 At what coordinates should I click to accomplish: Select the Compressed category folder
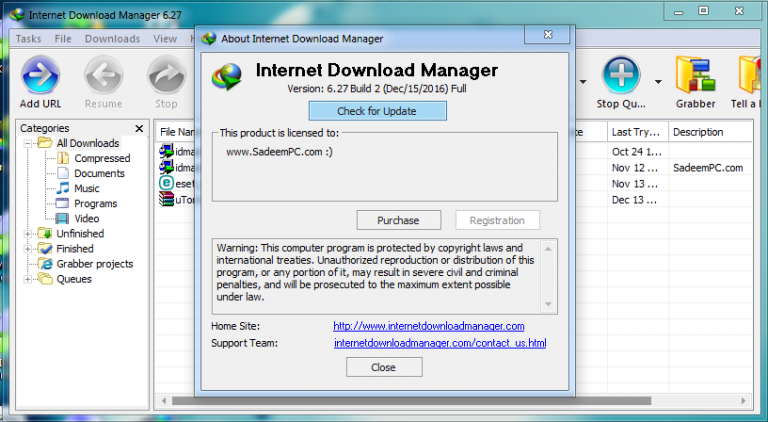63,158
